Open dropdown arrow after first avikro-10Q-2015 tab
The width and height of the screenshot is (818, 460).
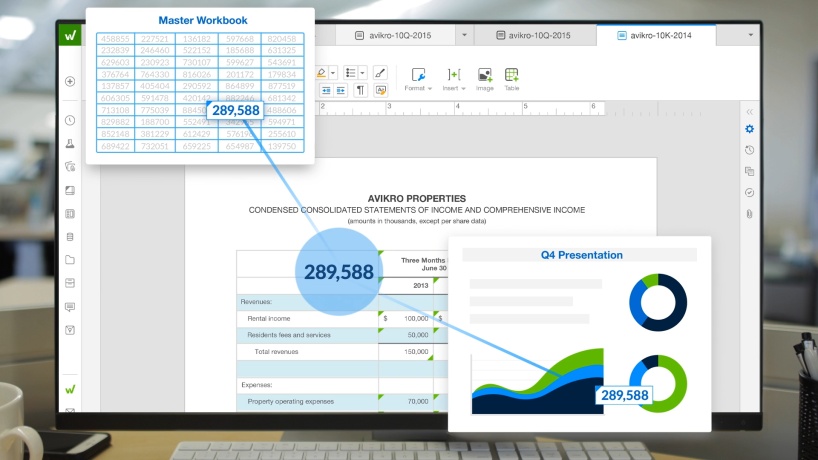[x=464, y=35]
